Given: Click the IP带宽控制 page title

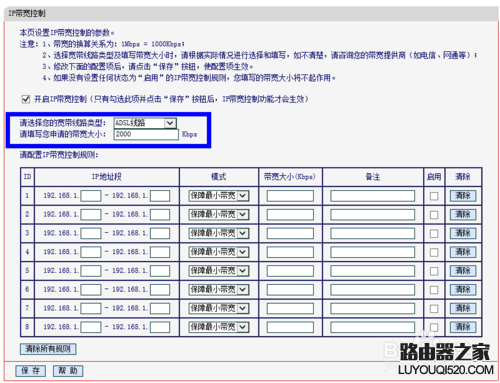Looking at the screenshot, I should [27, 13].
